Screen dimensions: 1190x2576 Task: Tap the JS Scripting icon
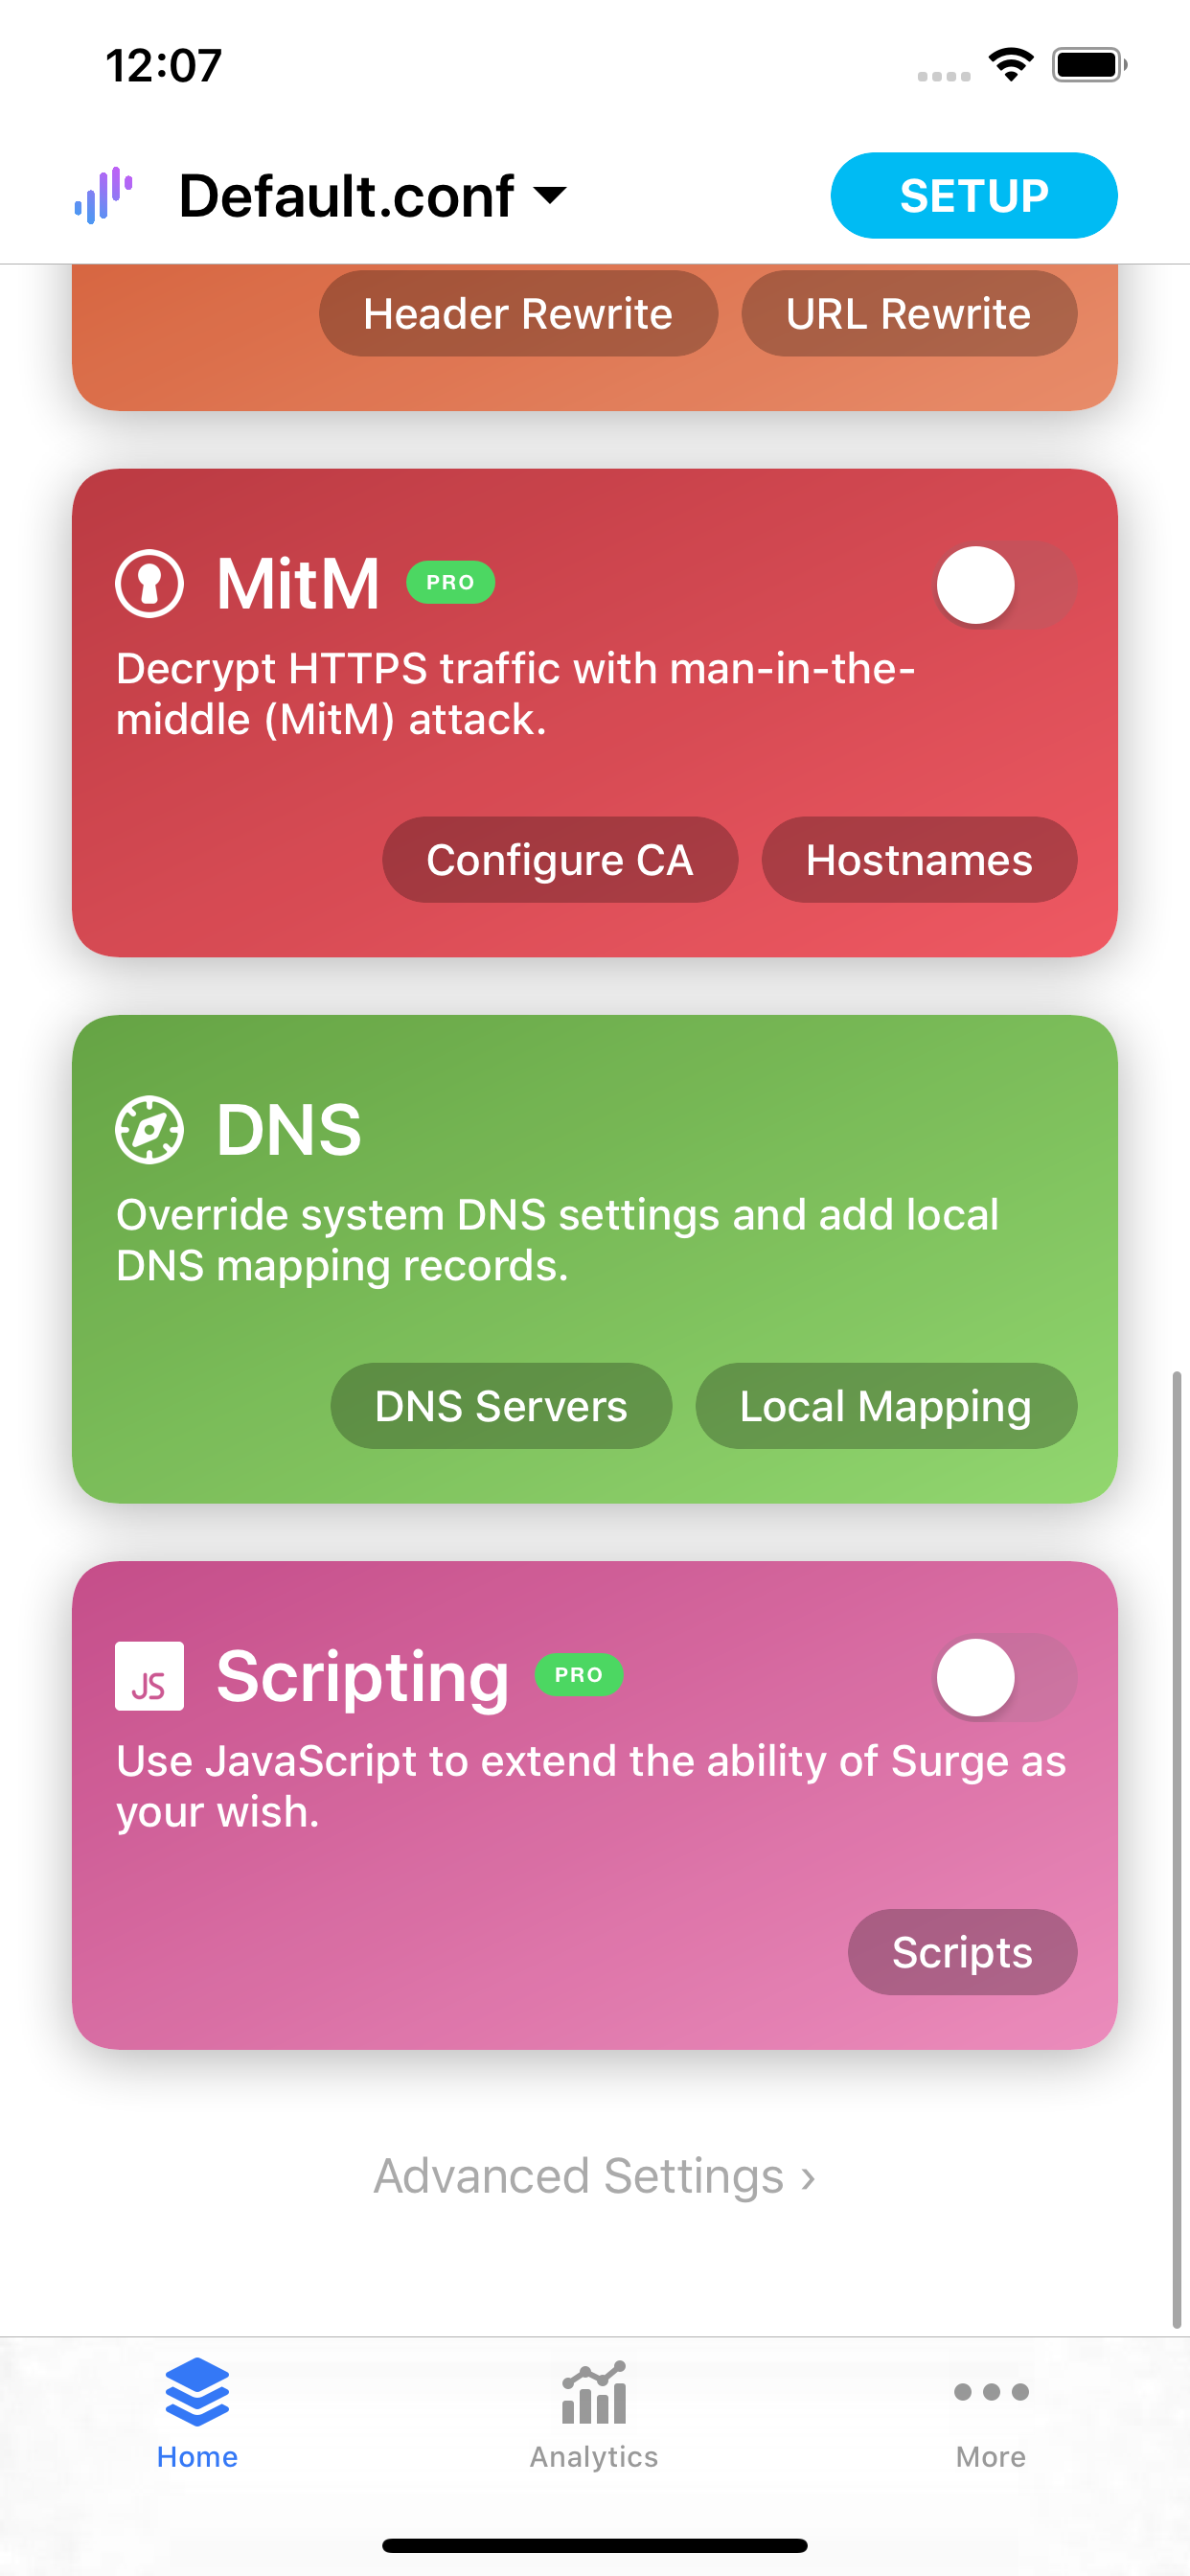click(x=150, y=1676)
